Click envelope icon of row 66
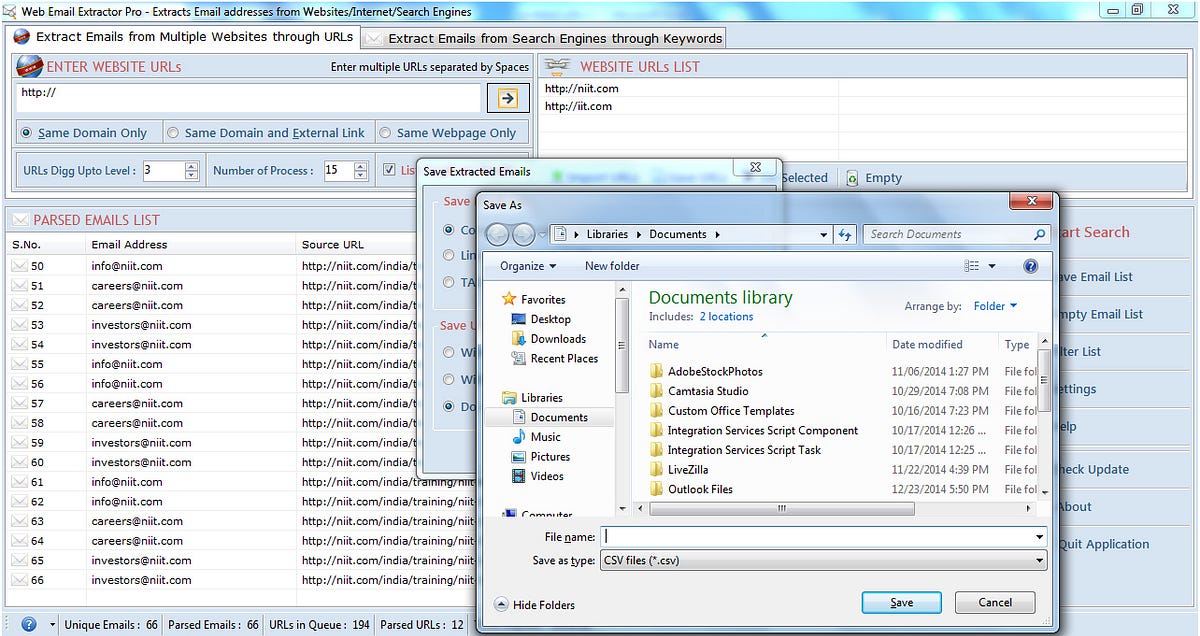 pyautogui.click(x=19, y=580)
